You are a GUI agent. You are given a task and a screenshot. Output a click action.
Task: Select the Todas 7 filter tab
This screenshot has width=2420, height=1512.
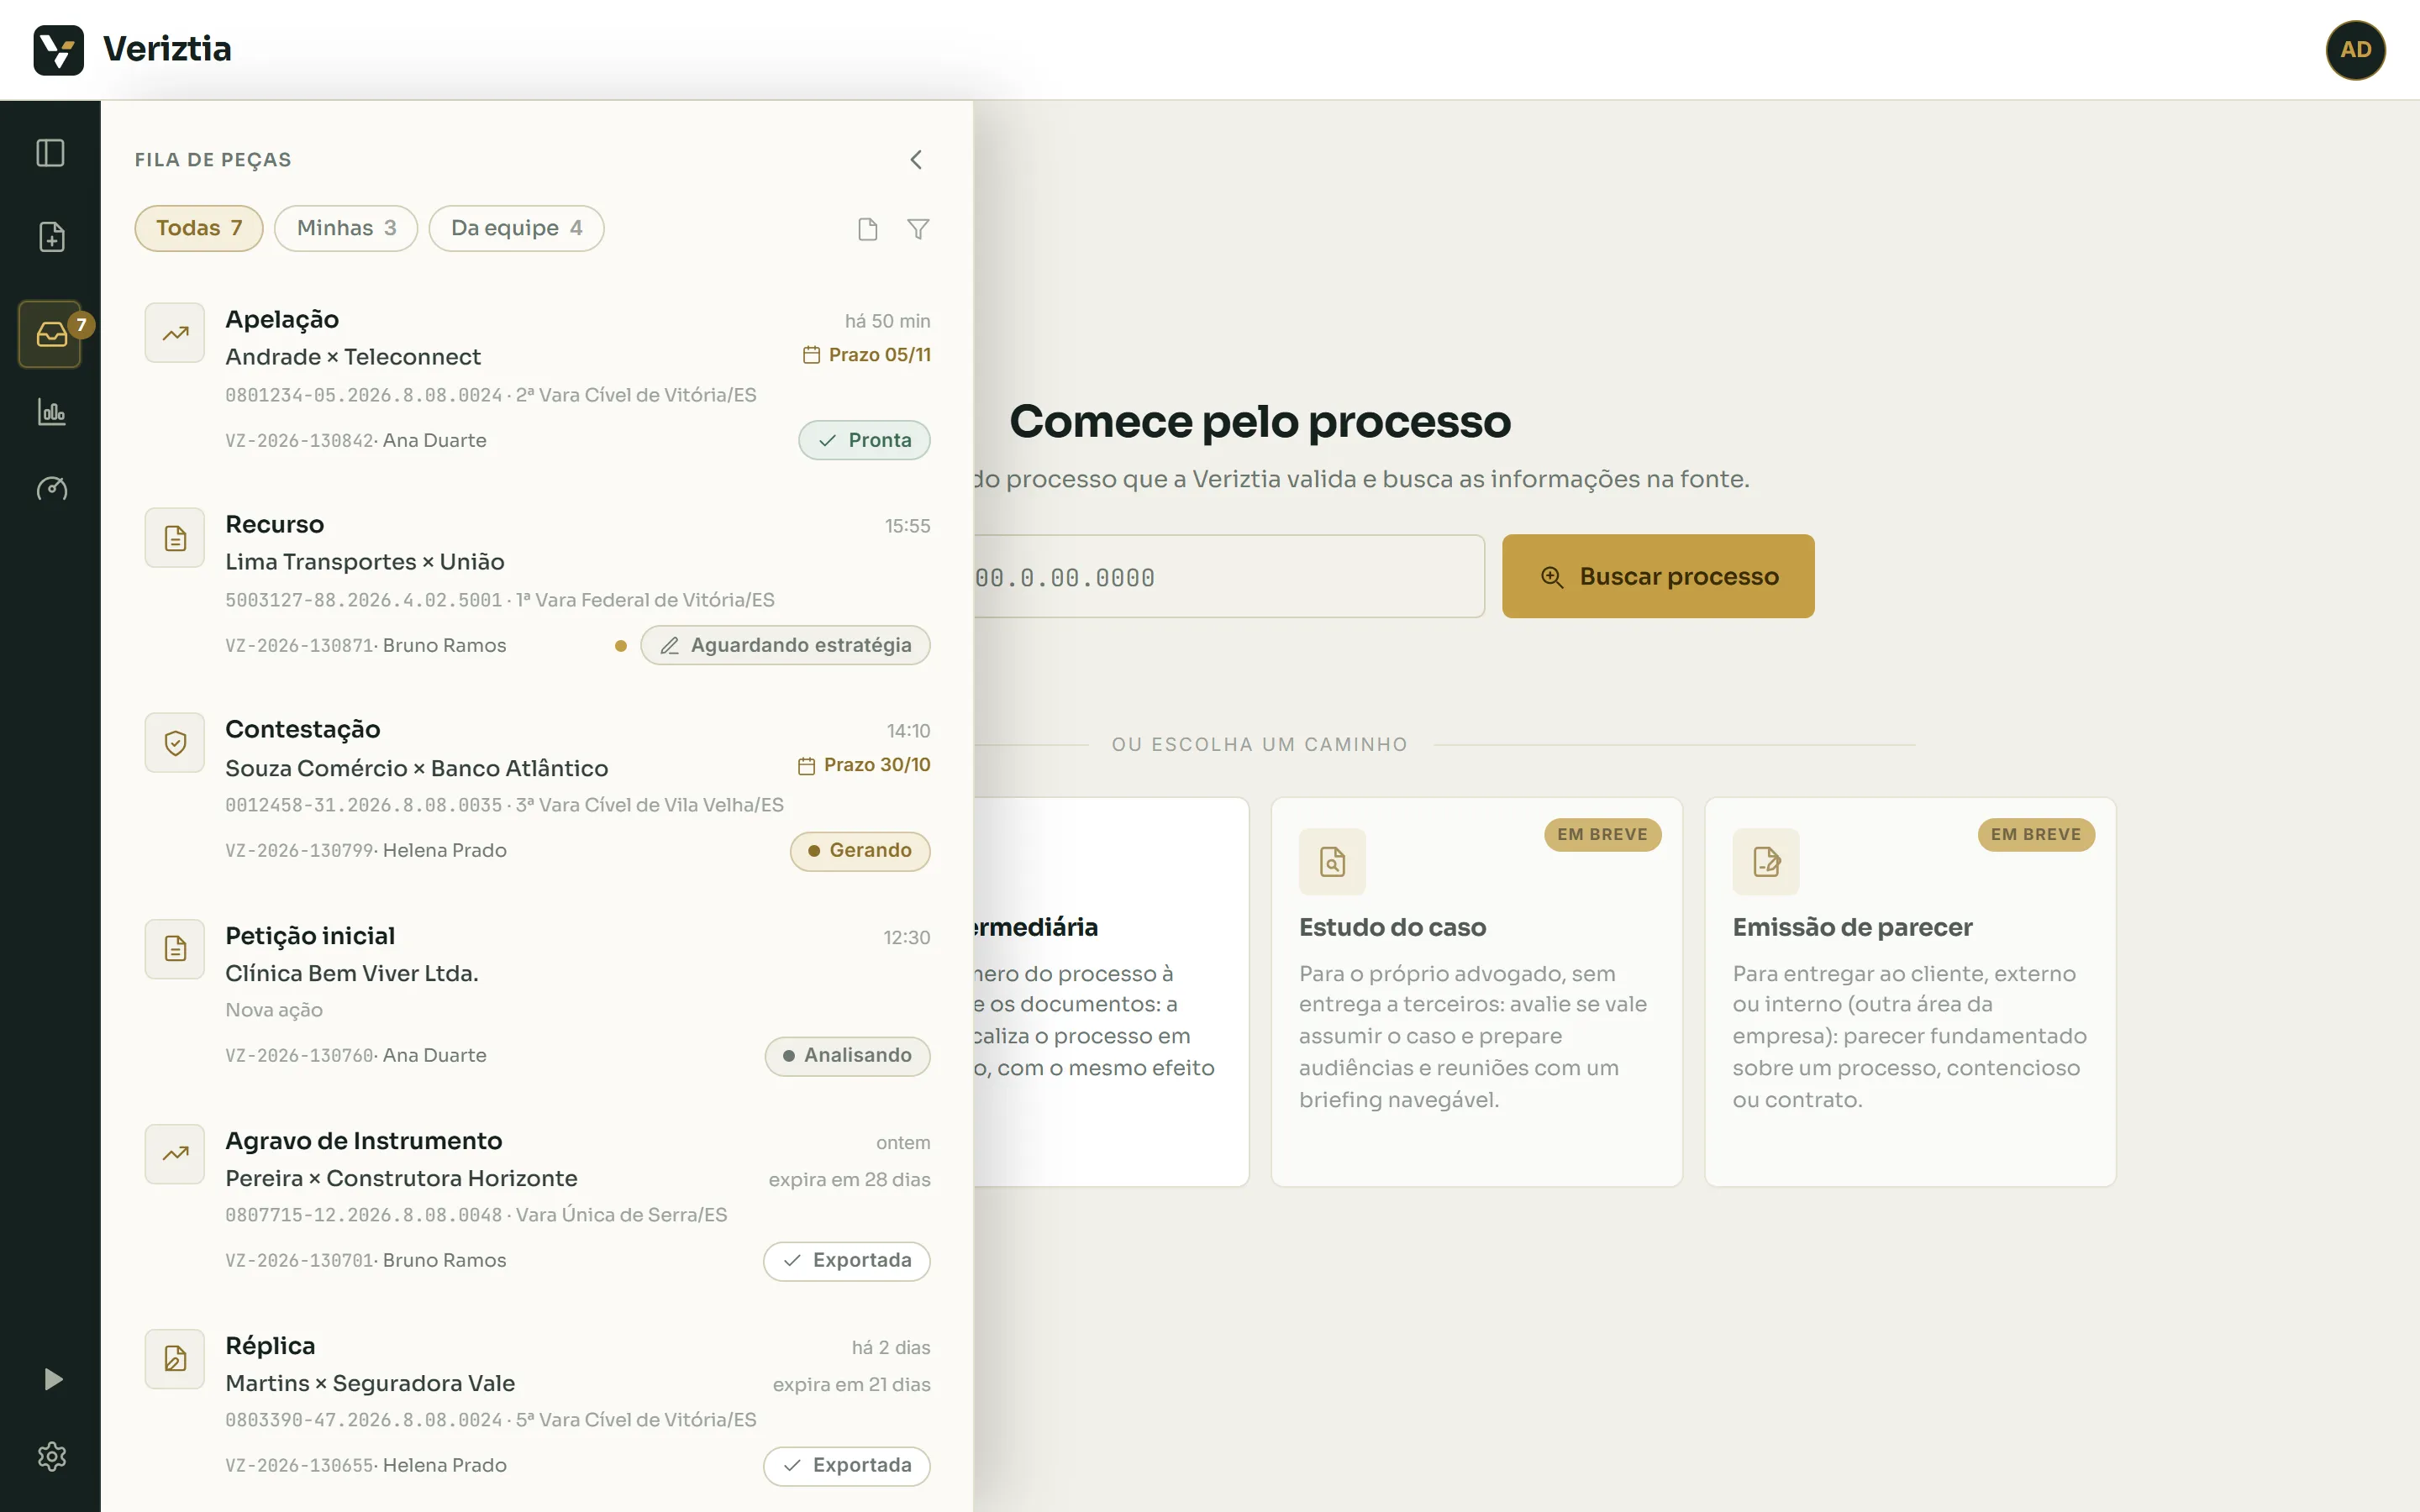click(199, 228)
